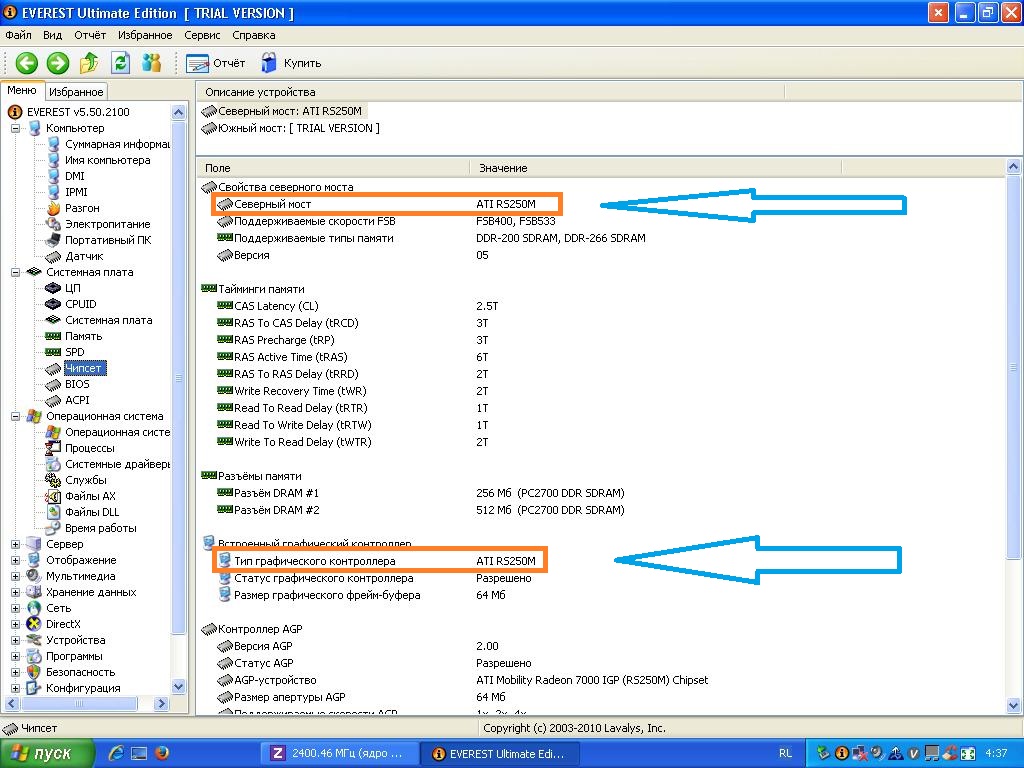Image resolution: width=1024 pixels, height=768 pixels.
Task: Open the Справка menu
Action: 253,35
